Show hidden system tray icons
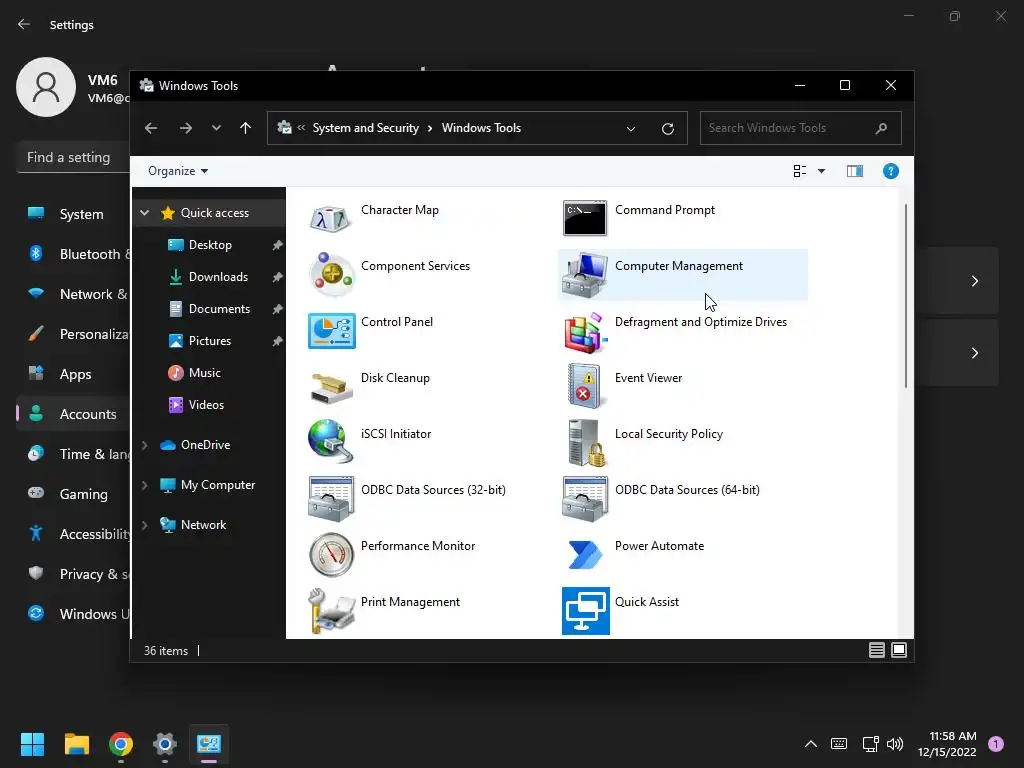Screen dimensions: 1024x768 coord(810,744)
